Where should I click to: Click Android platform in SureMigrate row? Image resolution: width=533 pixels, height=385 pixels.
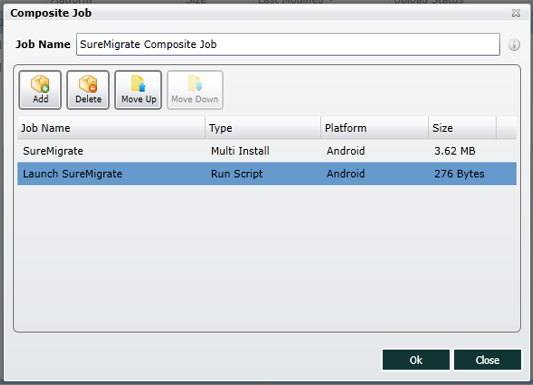pos(345,151)
